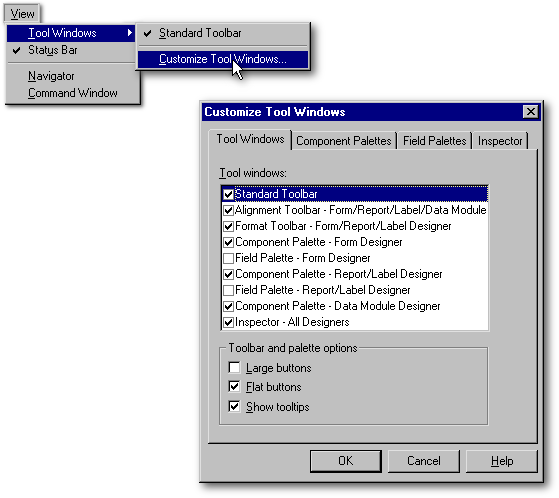
Task: Select Customize Tool Windows menu item
Action: [223, 59]
